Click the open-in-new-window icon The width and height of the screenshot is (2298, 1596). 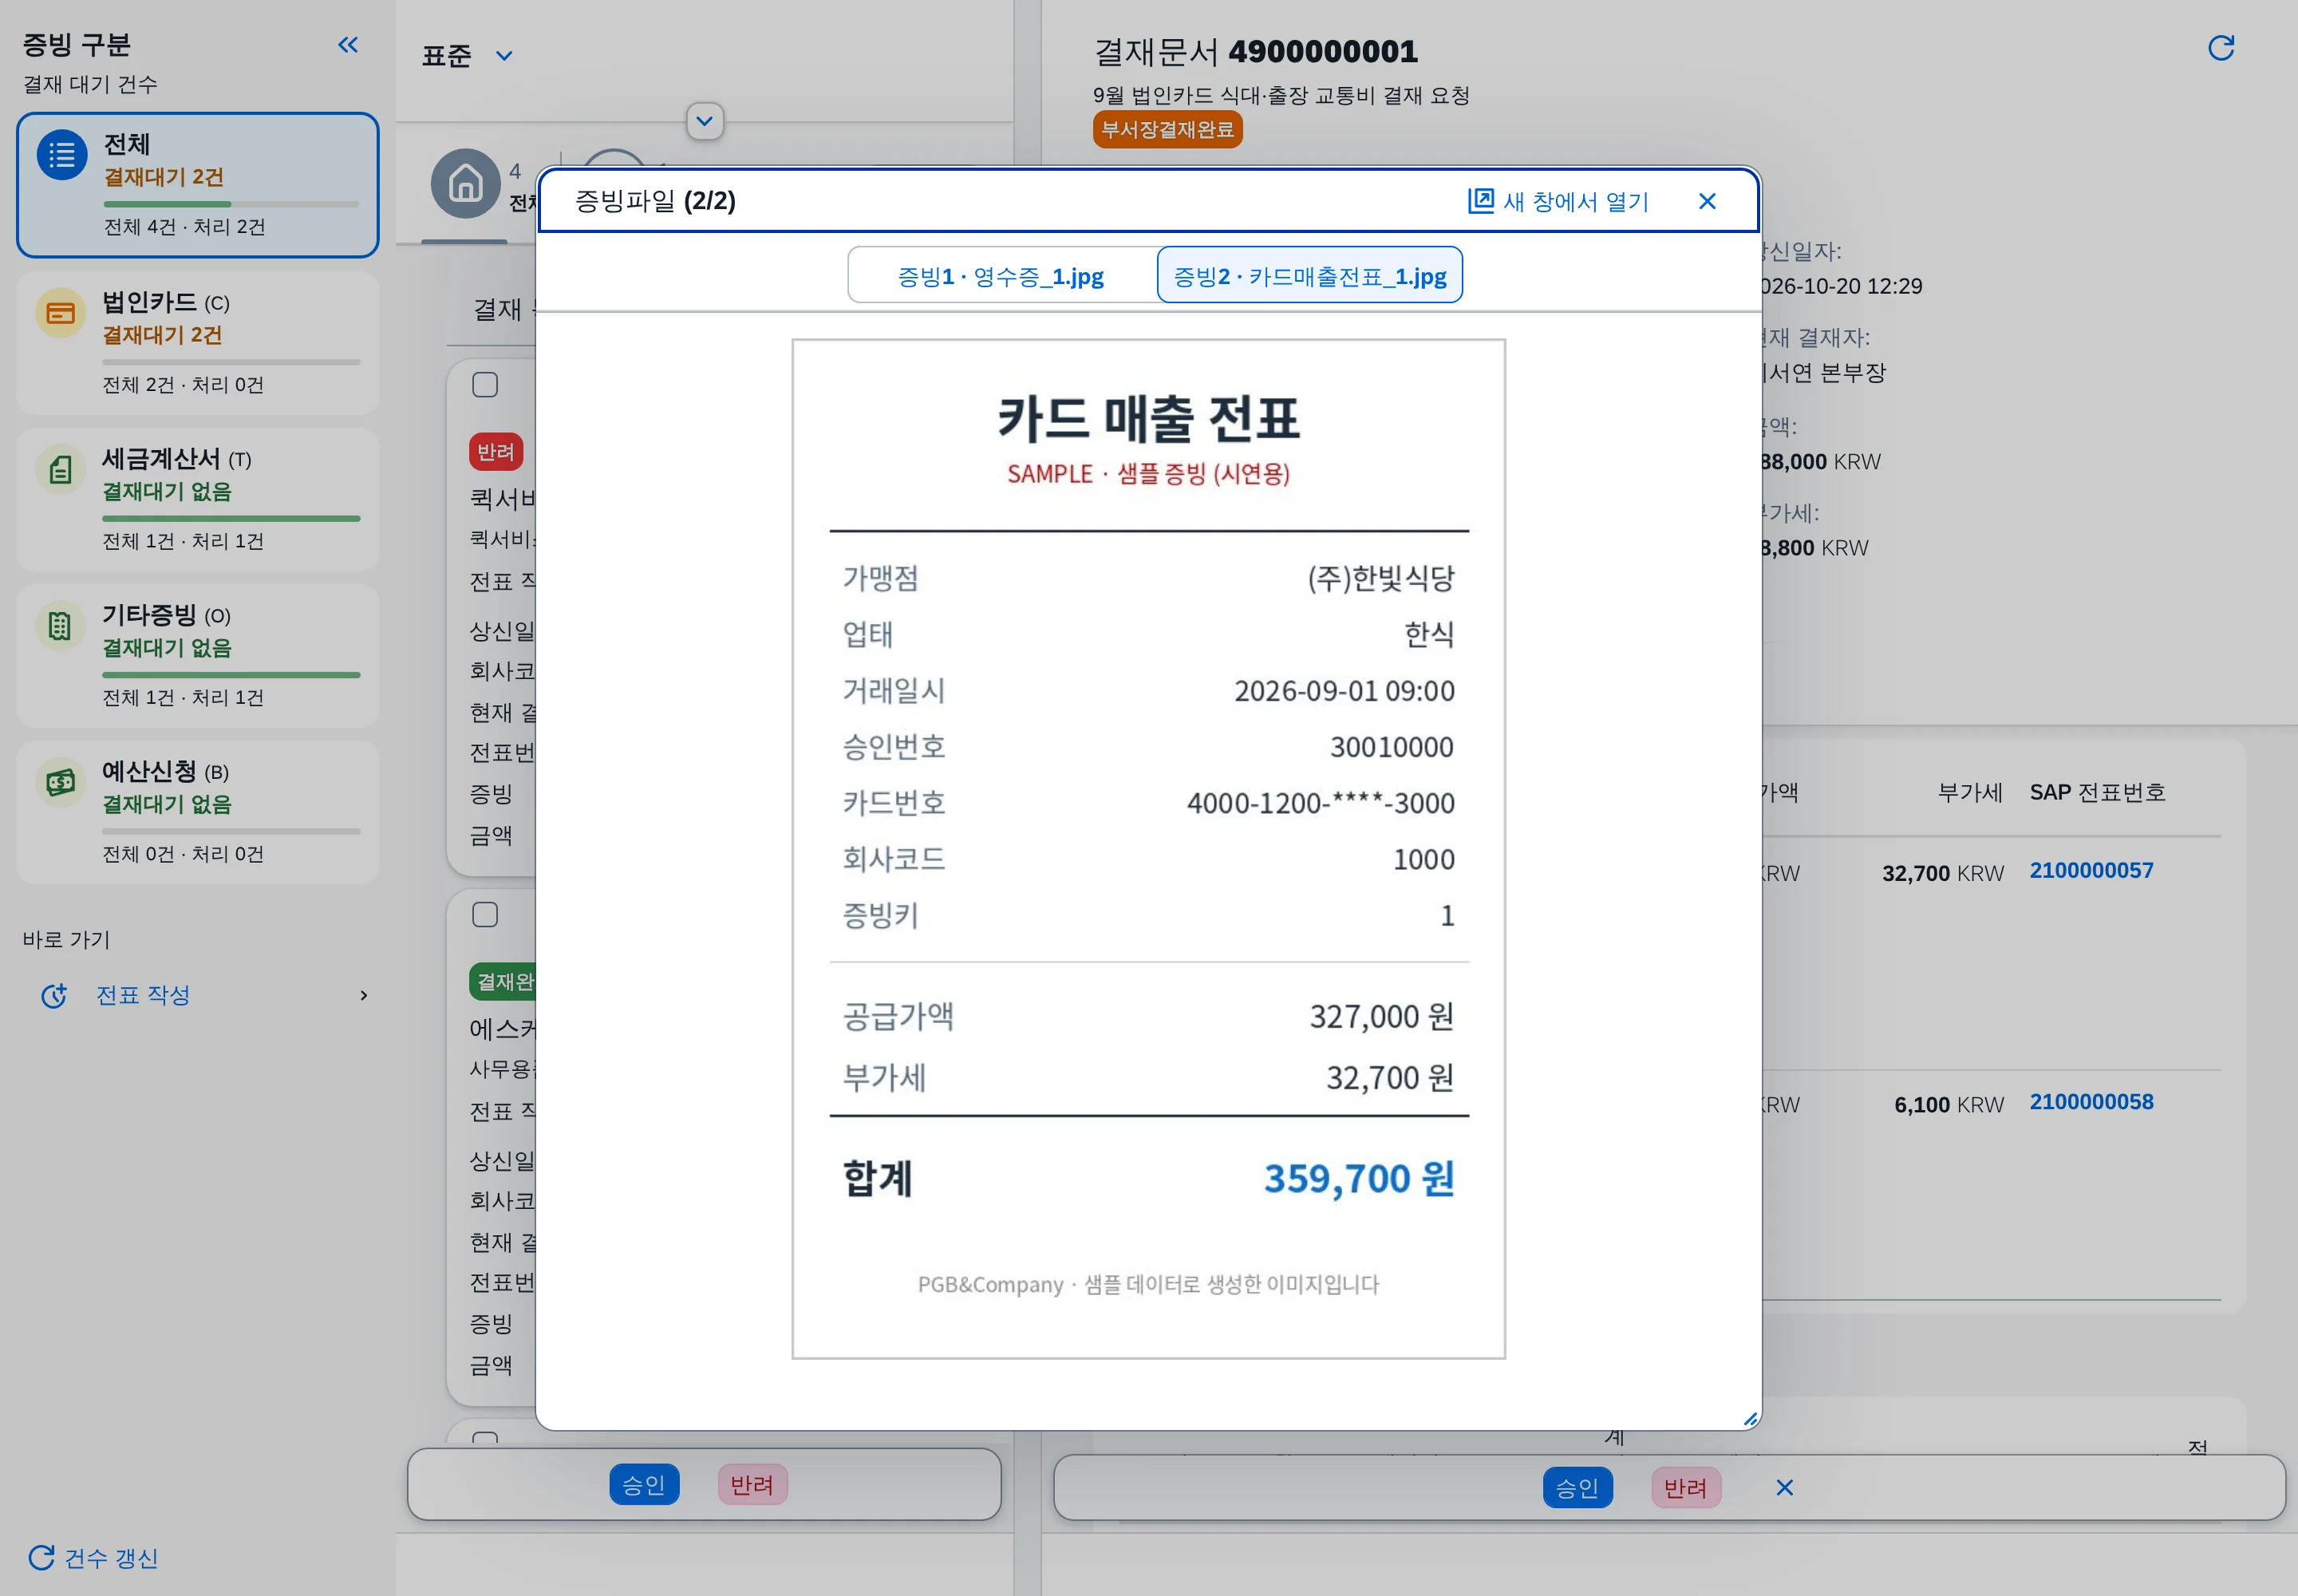pos(1480,201)
